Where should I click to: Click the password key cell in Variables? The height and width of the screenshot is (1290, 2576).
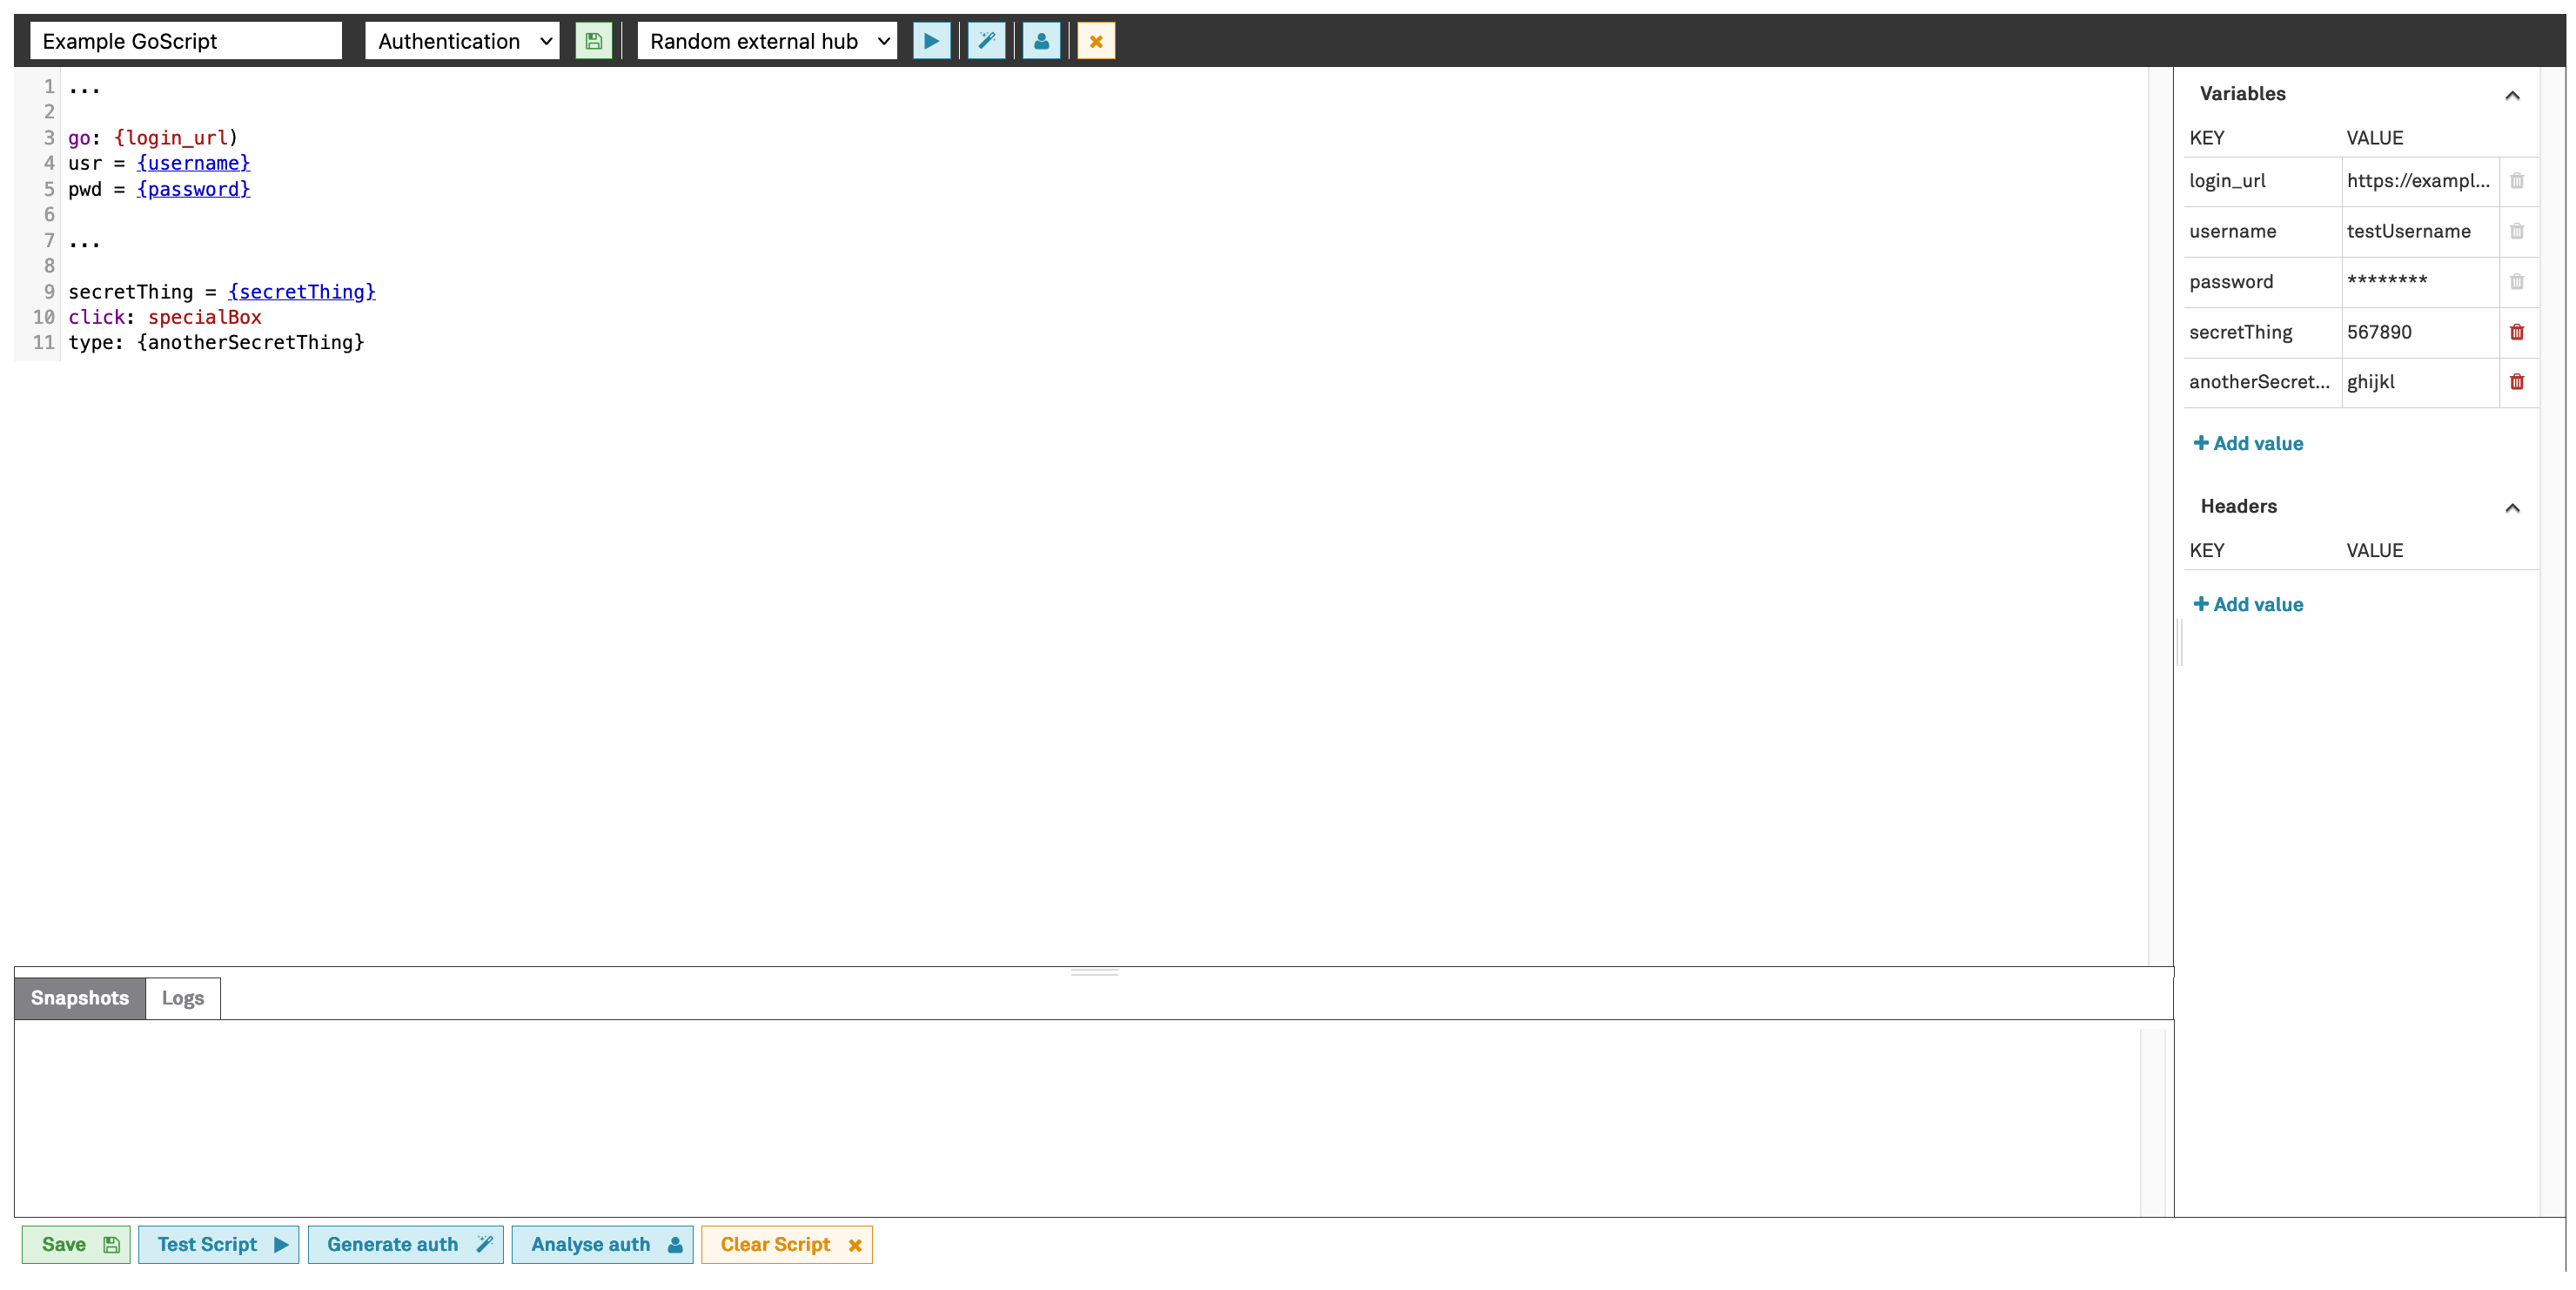(x=2262, y=282)
